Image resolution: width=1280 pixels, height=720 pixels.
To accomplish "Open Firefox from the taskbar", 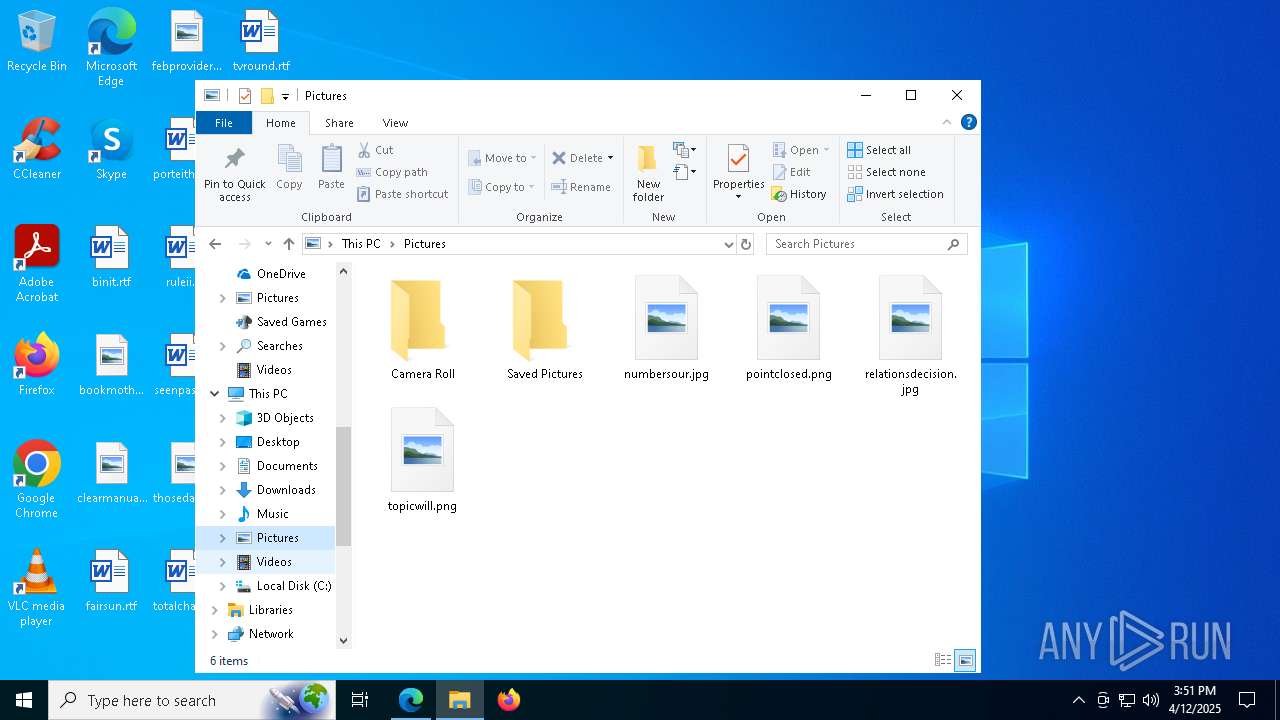I will pyautogui.click(x=509, y=700).
